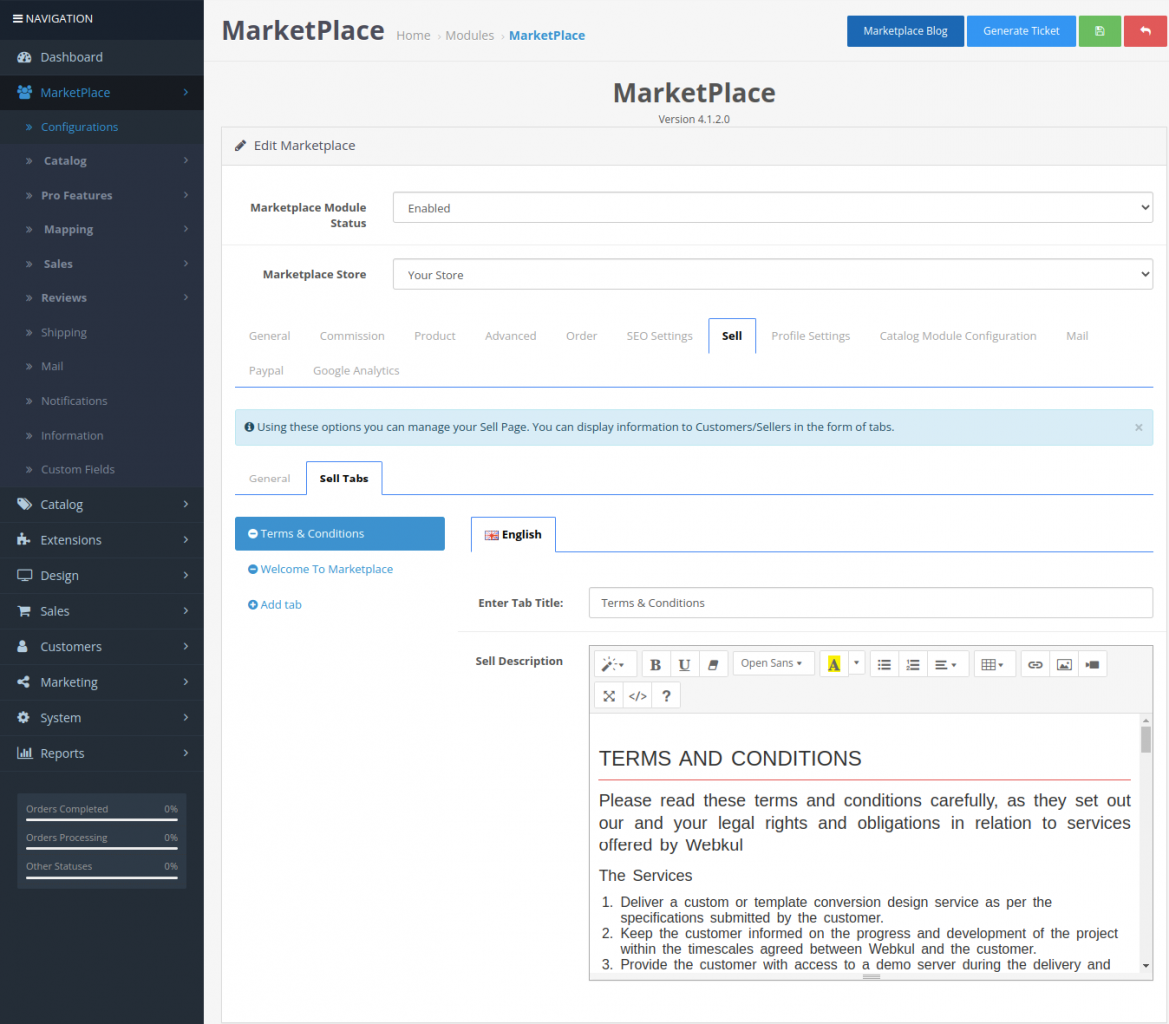Toggle full screen editor mode
The image size is (1169, 1024).
tap(609, 695)
